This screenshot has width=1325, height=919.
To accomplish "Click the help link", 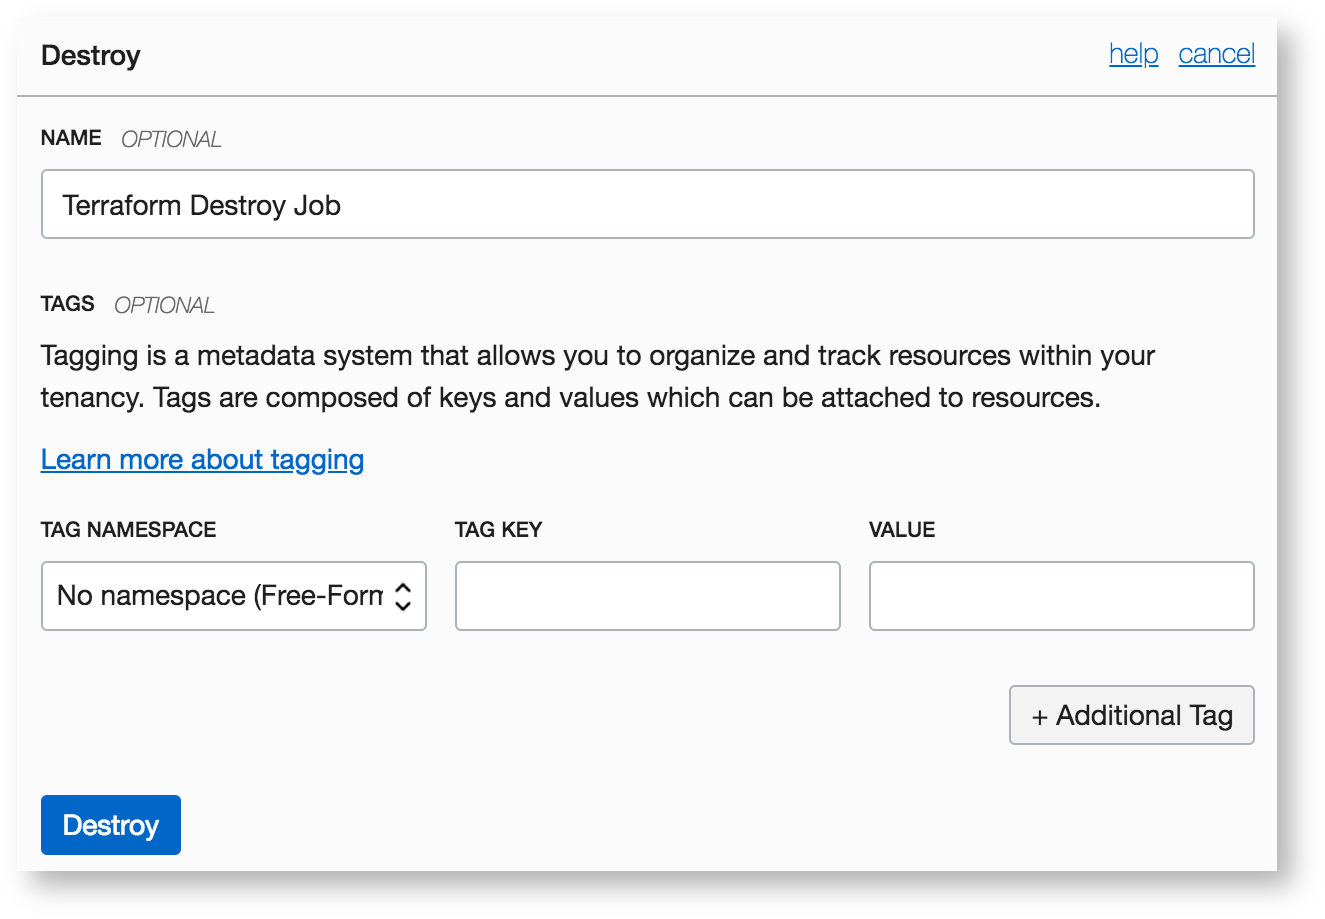I will (x=1133, y=54).
